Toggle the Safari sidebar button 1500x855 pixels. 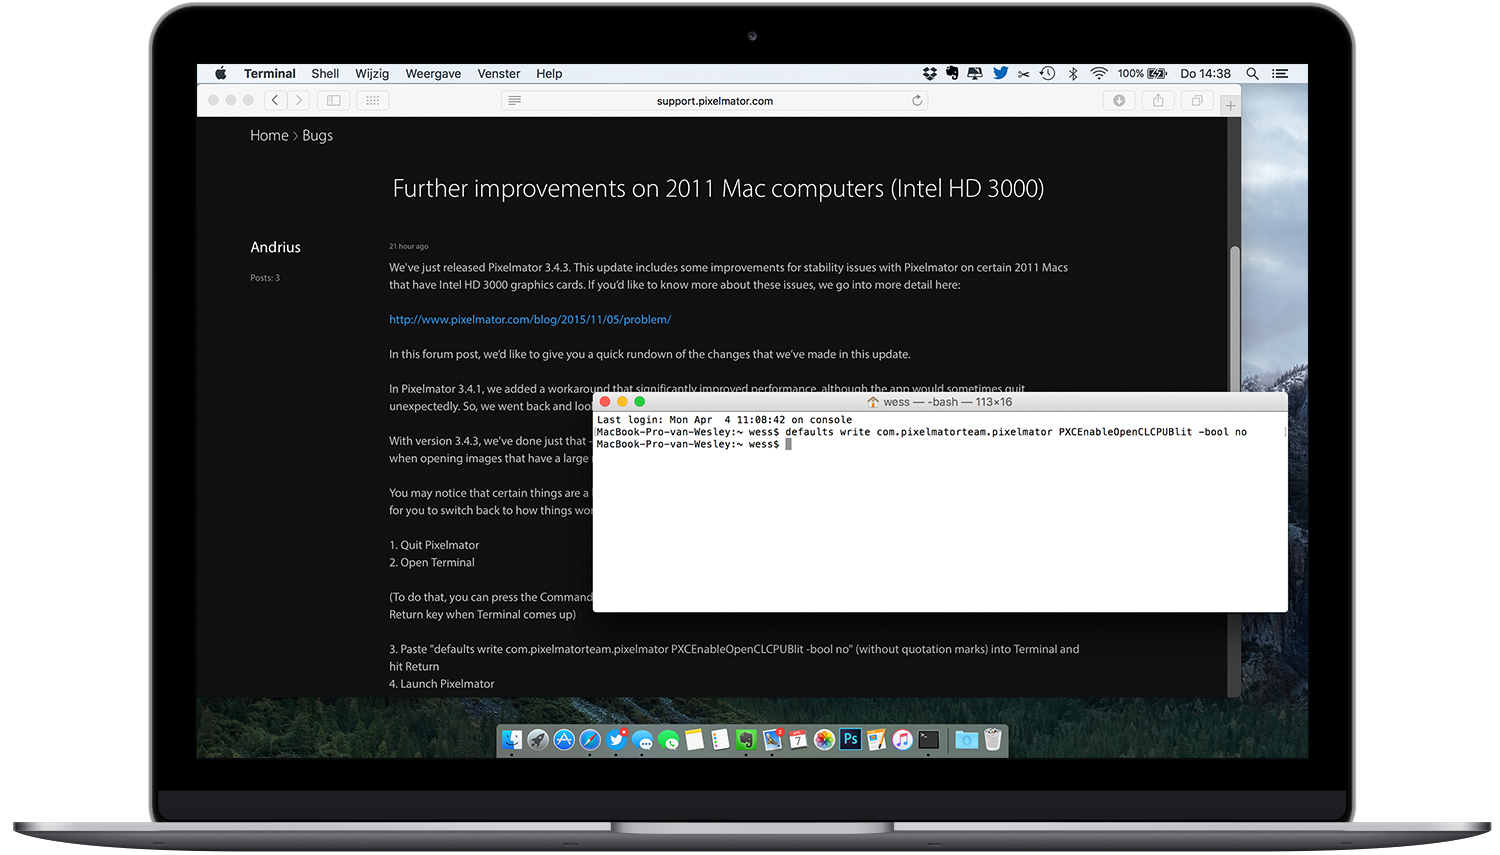pos(333,100)
